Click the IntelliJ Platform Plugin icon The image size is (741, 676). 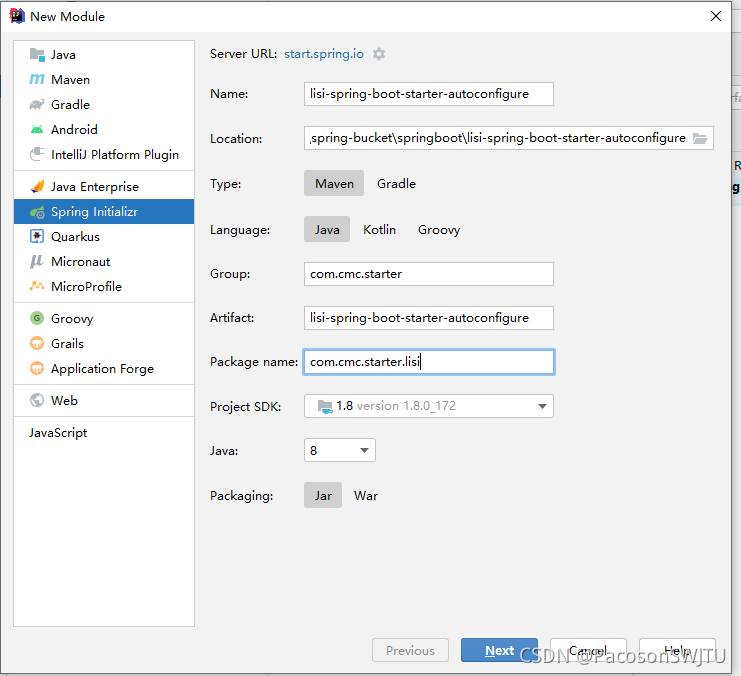point(37,154)
